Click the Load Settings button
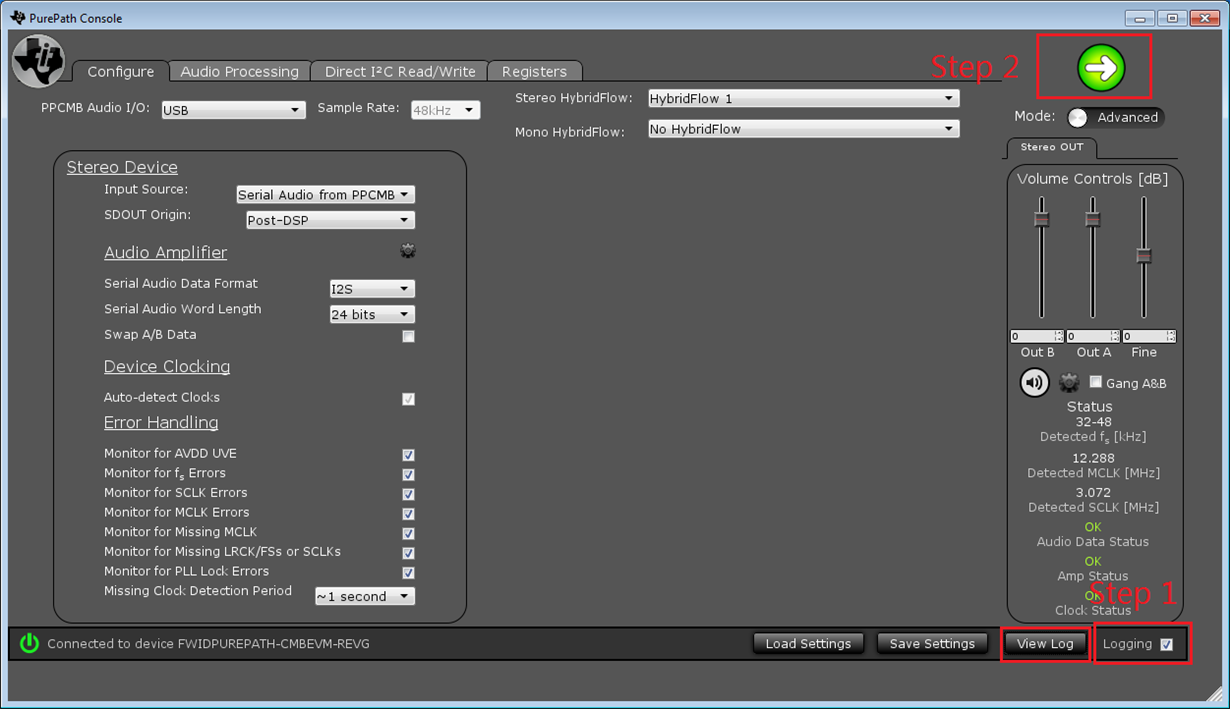1230x709 pixels. [x=808, y=643]
